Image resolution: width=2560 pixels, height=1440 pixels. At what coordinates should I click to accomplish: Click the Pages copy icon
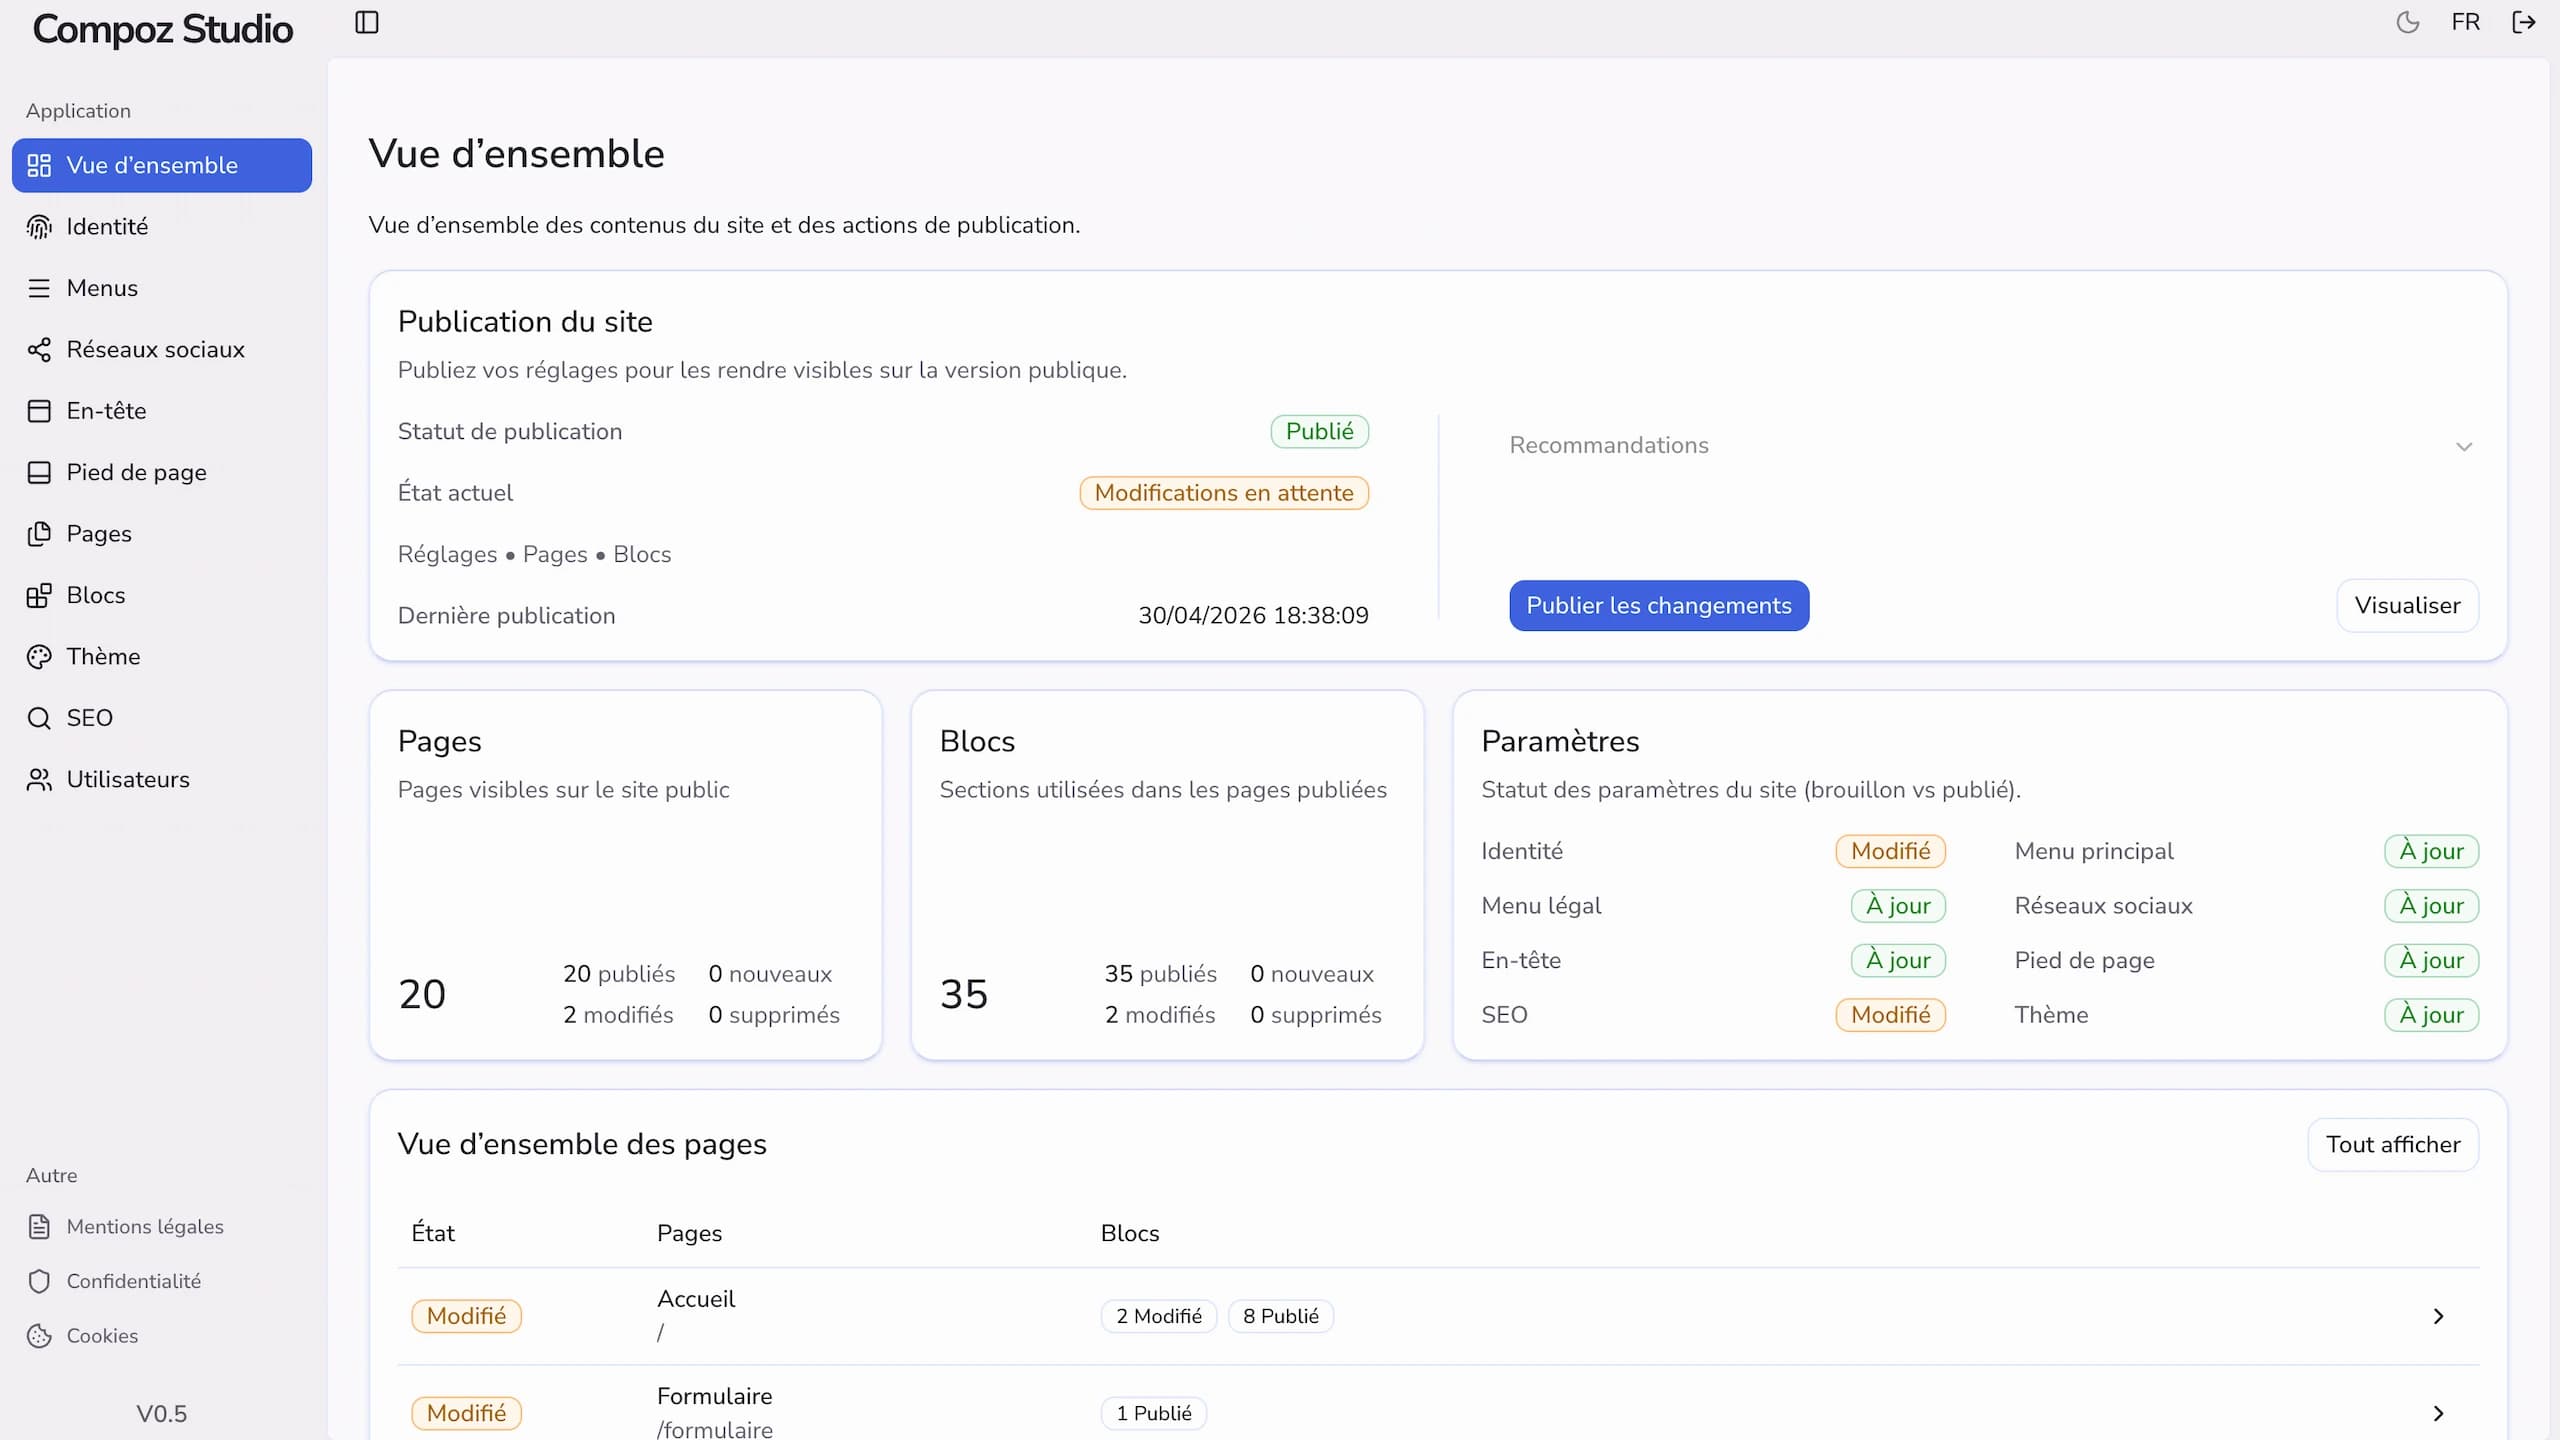pyautogui.click(x=39, y=534)
